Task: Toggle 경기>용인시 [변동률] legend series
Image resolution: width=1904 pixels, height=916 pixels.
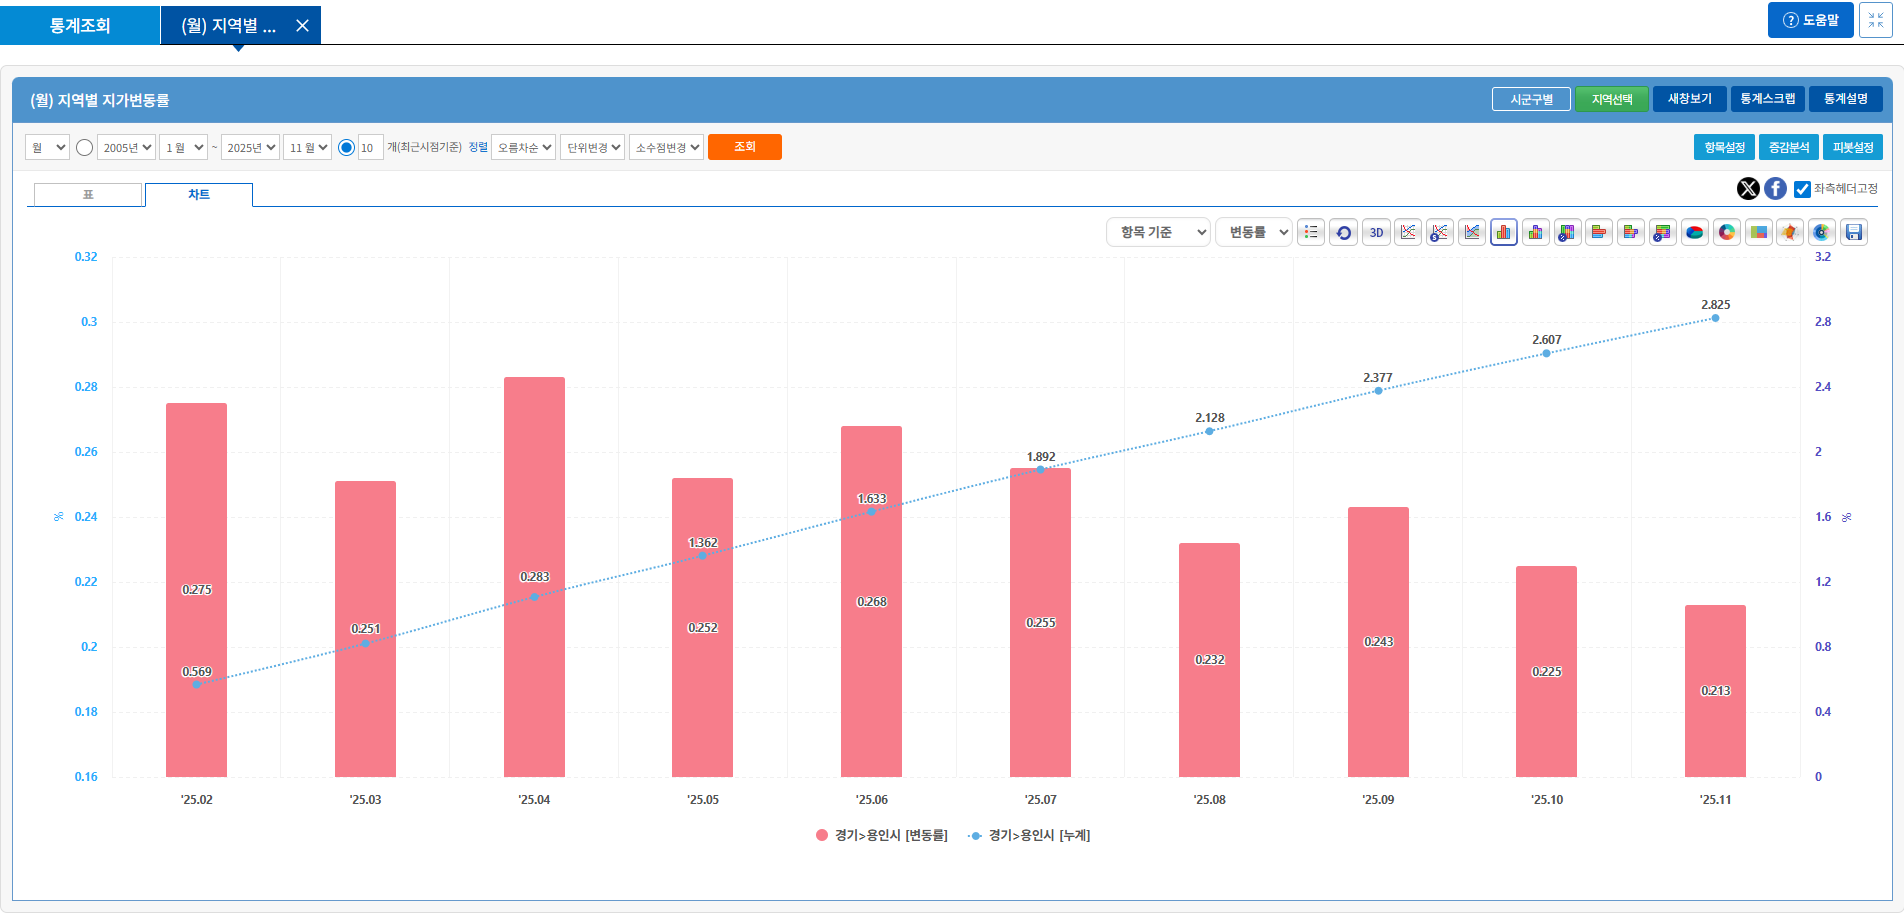Action: coord(881,835)
